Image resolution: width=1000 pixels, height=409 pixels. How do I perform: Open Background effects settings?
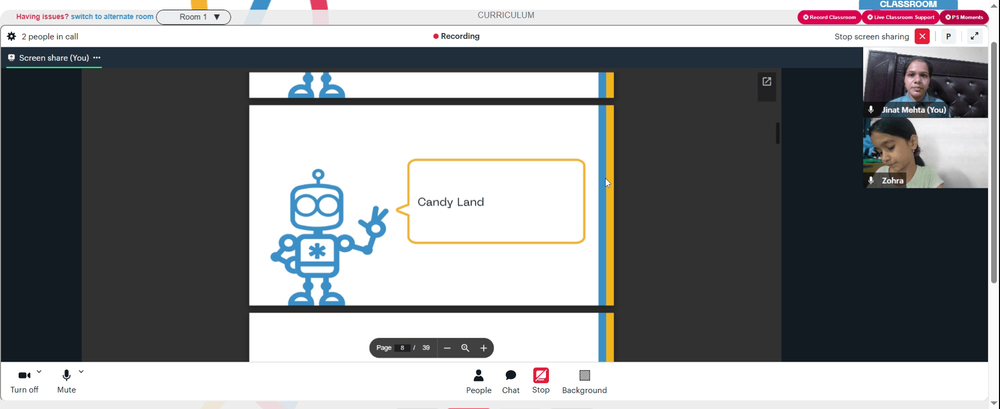(584, 382)
